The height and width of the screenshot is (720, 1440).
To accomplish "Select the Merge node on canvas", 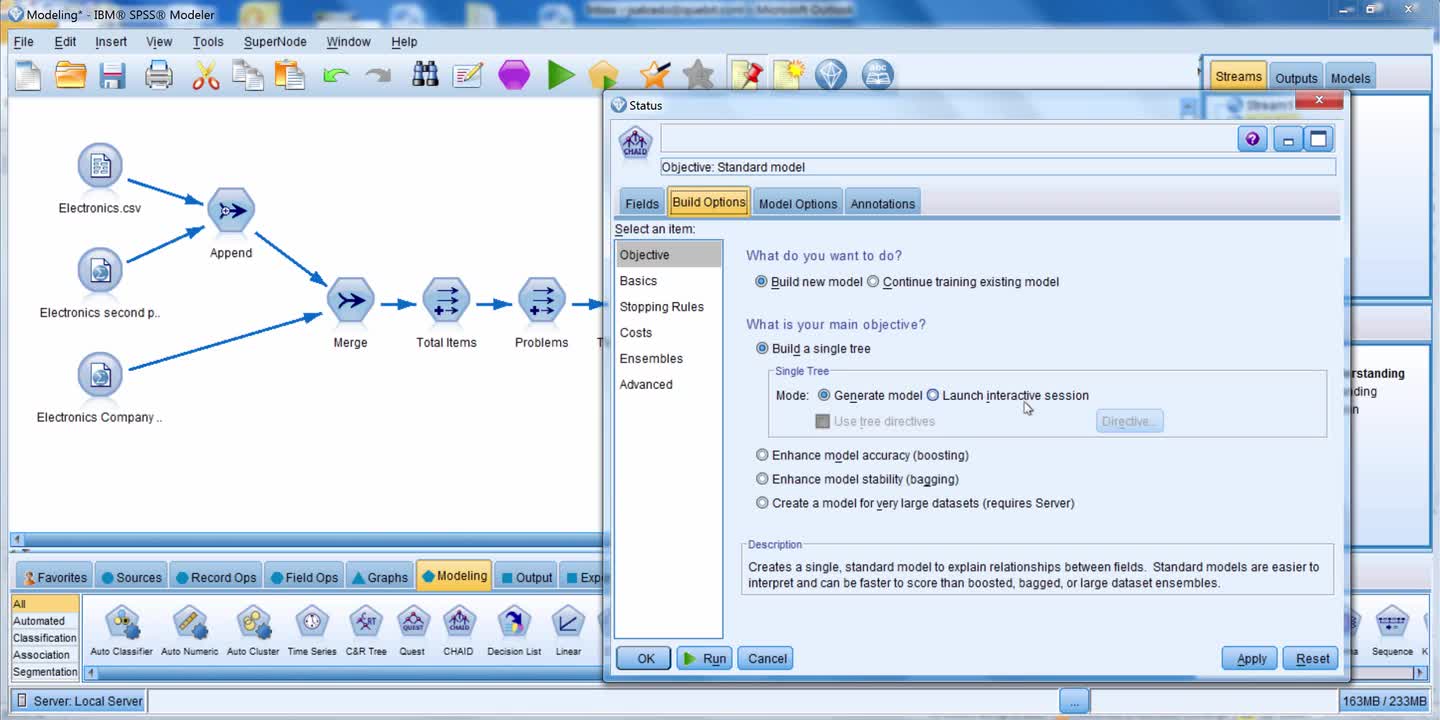I will point(350,301).
